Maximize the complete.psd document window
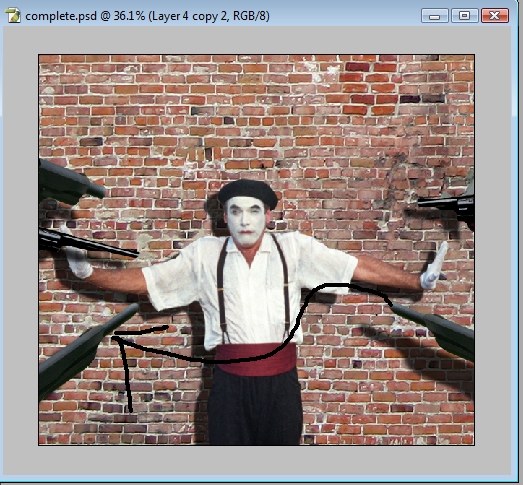This screenshot has width=523, height=485. point(464,16)
